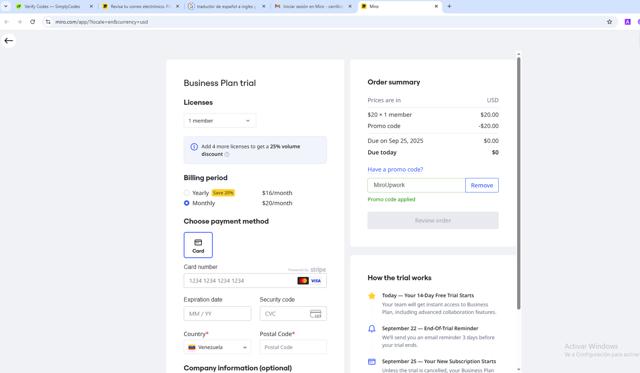Open the tab search dropdown arrow
Image resolution: width=640 pixels, height=373 pixels.
click(x=6, y=6)
